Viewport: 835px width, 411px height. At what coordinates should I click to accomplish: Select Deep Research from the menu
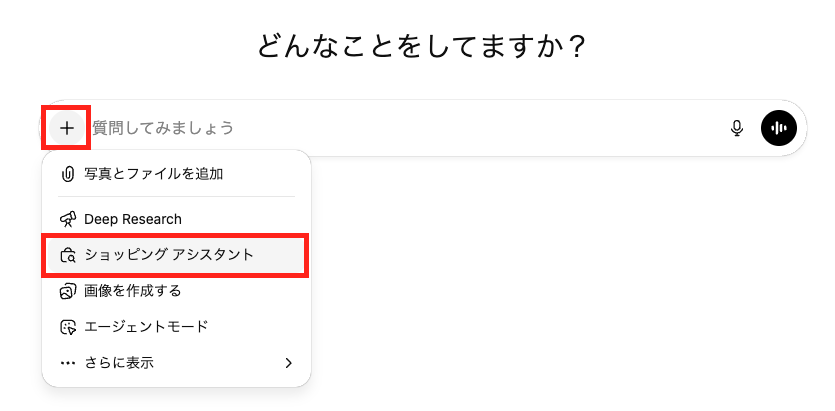133,219
